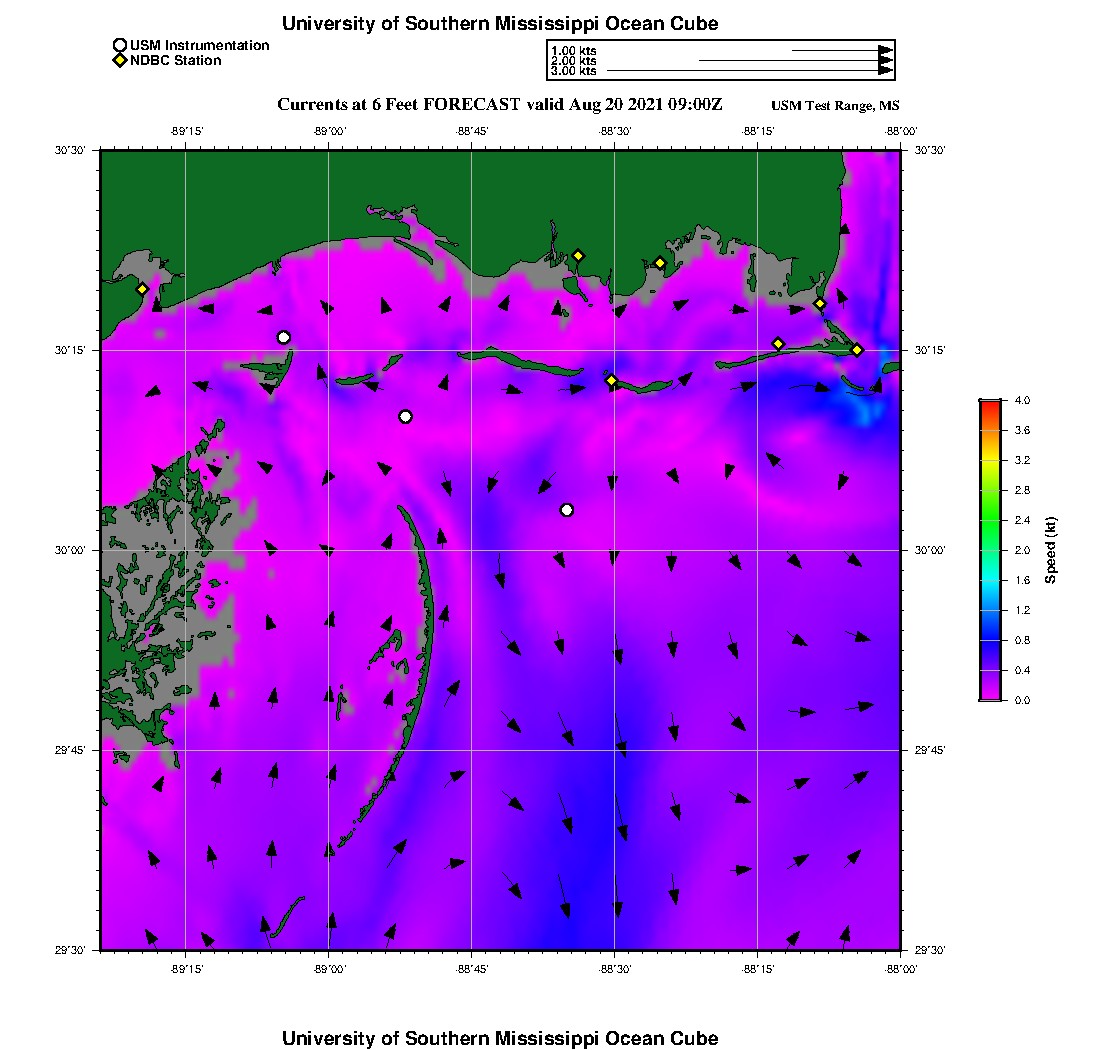1100x1050 pixels.
Task: Click the 3.00 kts scale arrow label
Action: (x=574, y=71)
